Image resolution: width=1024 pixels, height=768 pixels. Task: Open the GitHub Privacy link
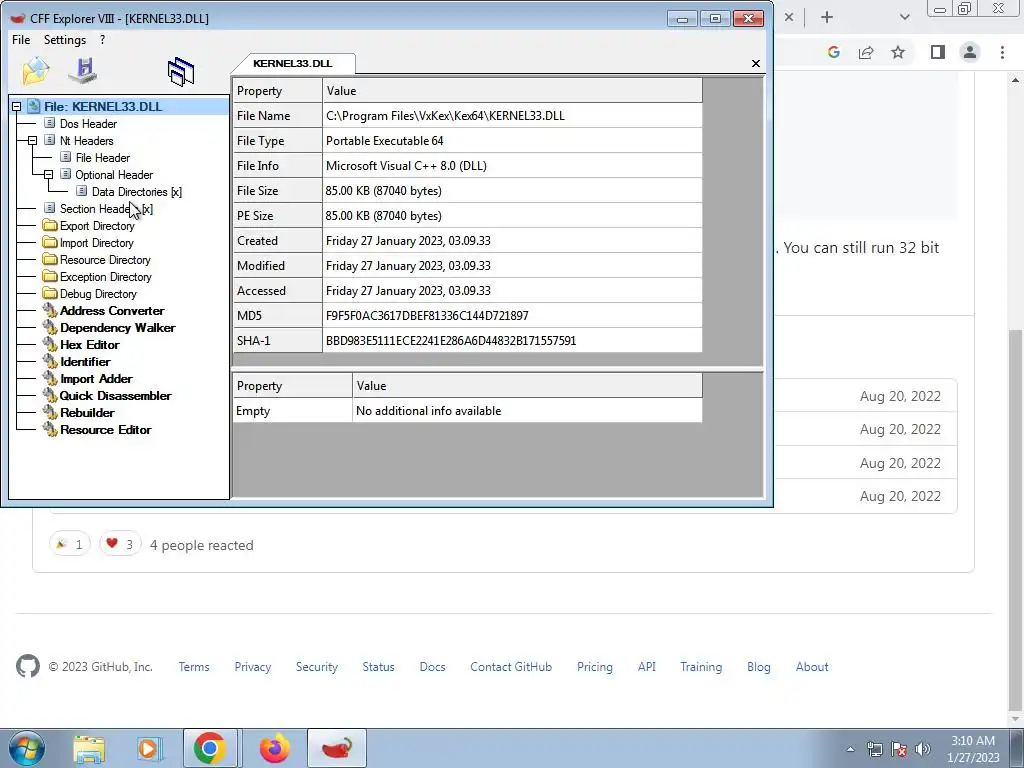click(x=253, y=667)
